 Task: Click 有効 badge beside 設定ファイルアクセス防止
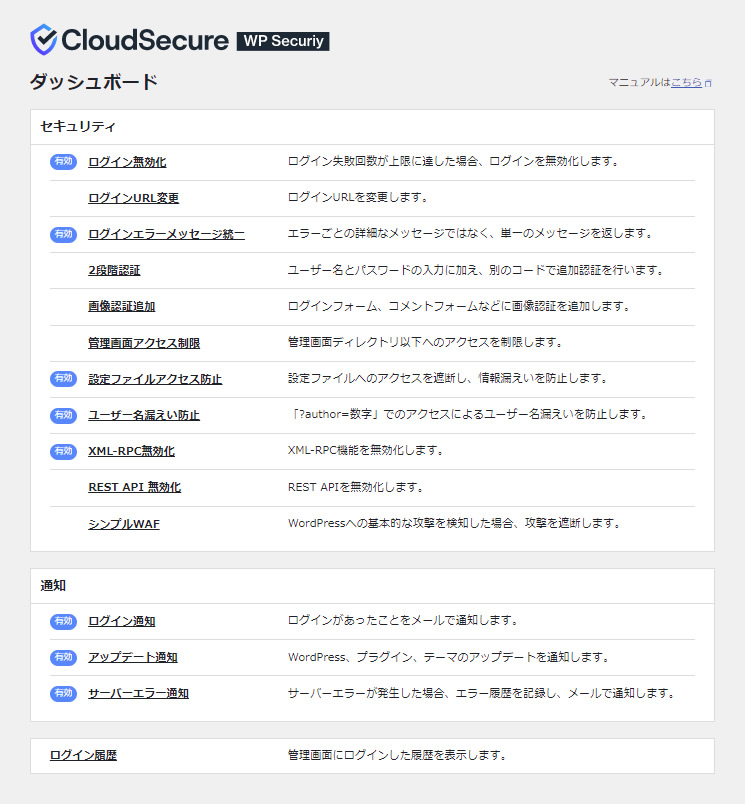pyautogui.click(x=64, y=378)
